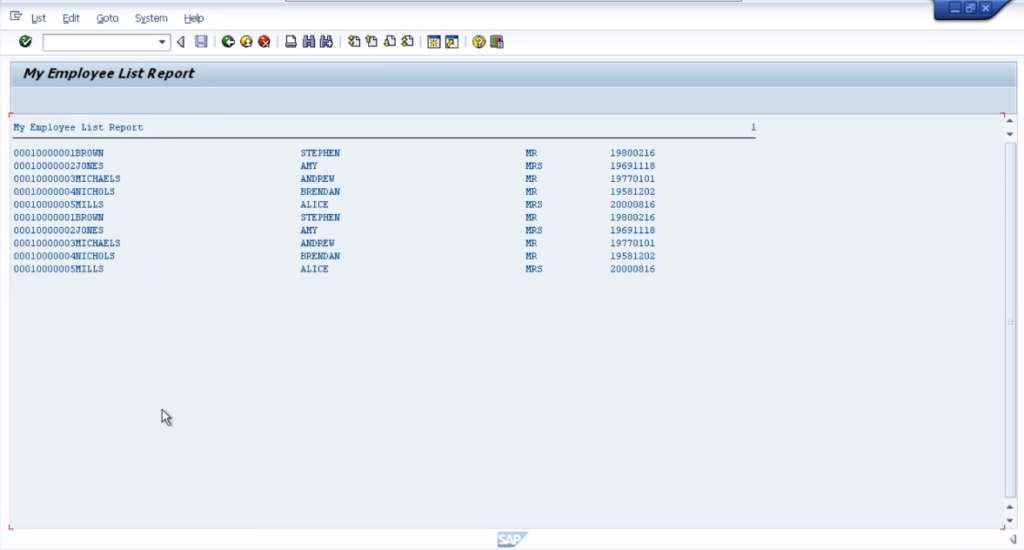Open Customize Local Layout icon
The width and height of the screenshot is (1024, 550).
click(x=497, y=42)
